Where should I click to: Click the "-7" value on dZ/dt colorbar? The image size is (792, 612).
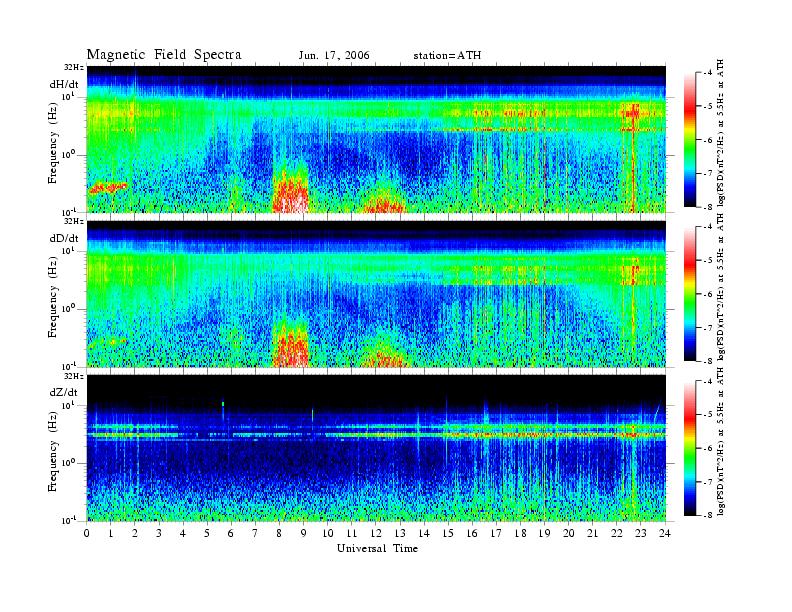point(708,482)
